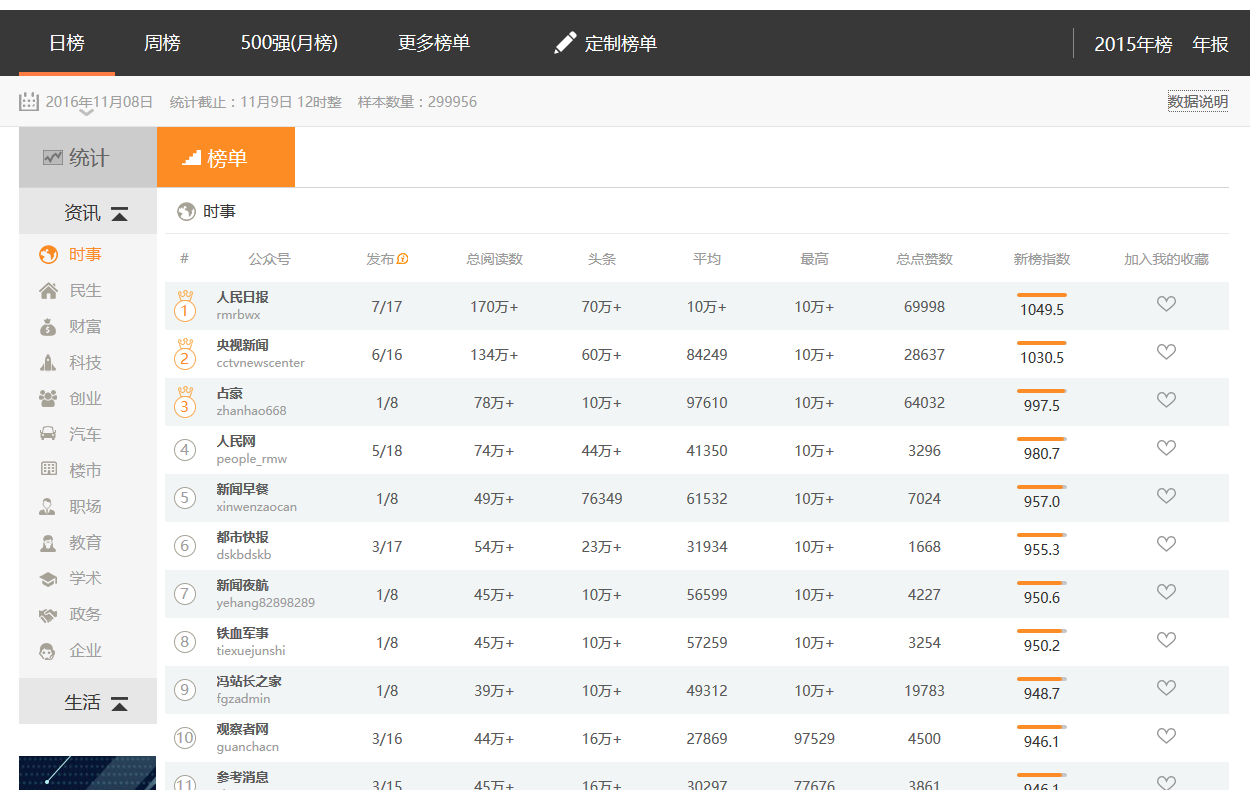The width and height of the screenshot is (1250, 790).
Task: Open the 央视新闻 account name link
Action: point(242,345)
